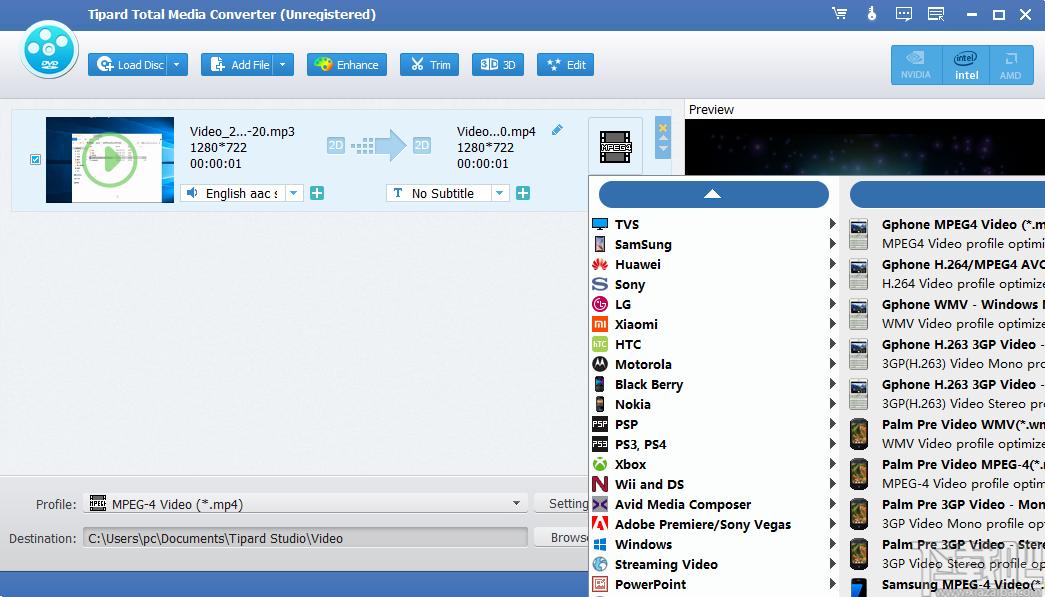
Task: Toggle Intel acceleration
Action: pyautogui.click(x=966, y=65)
